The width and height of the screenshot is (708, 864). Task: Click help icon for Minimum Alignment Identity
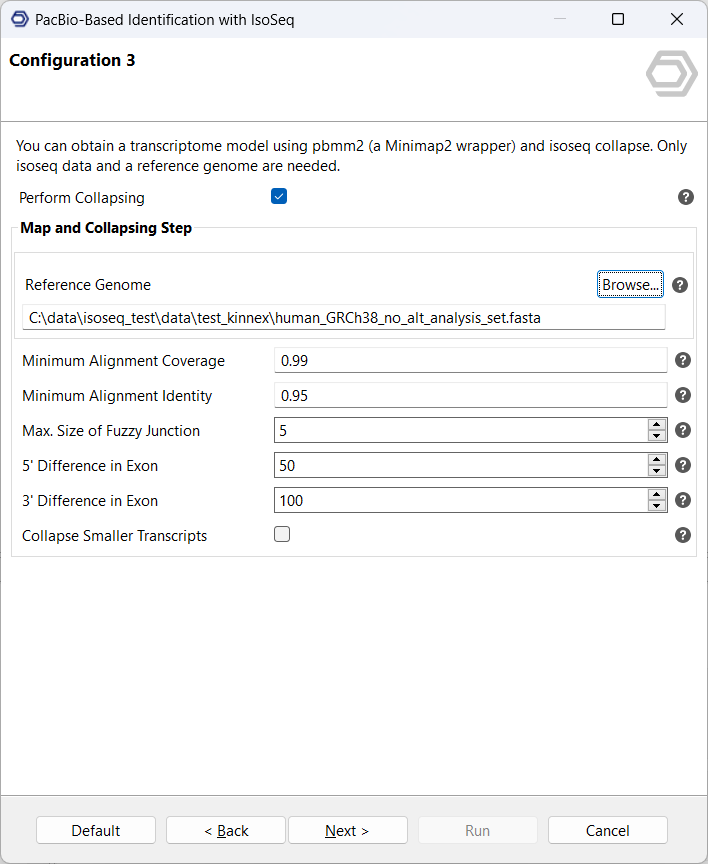(683, 395)
